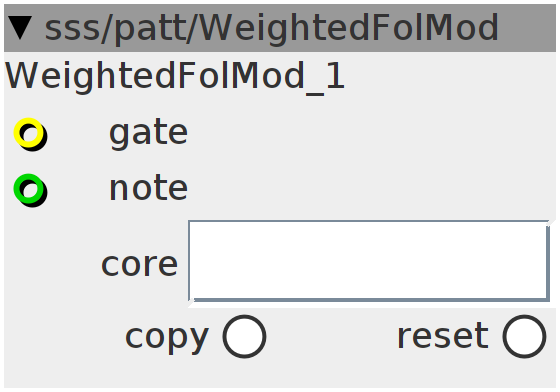This screenshot has width=560, height=392.
Task: Click blank space right of note label
Action: pyautogui.click(x=371, y=189)
